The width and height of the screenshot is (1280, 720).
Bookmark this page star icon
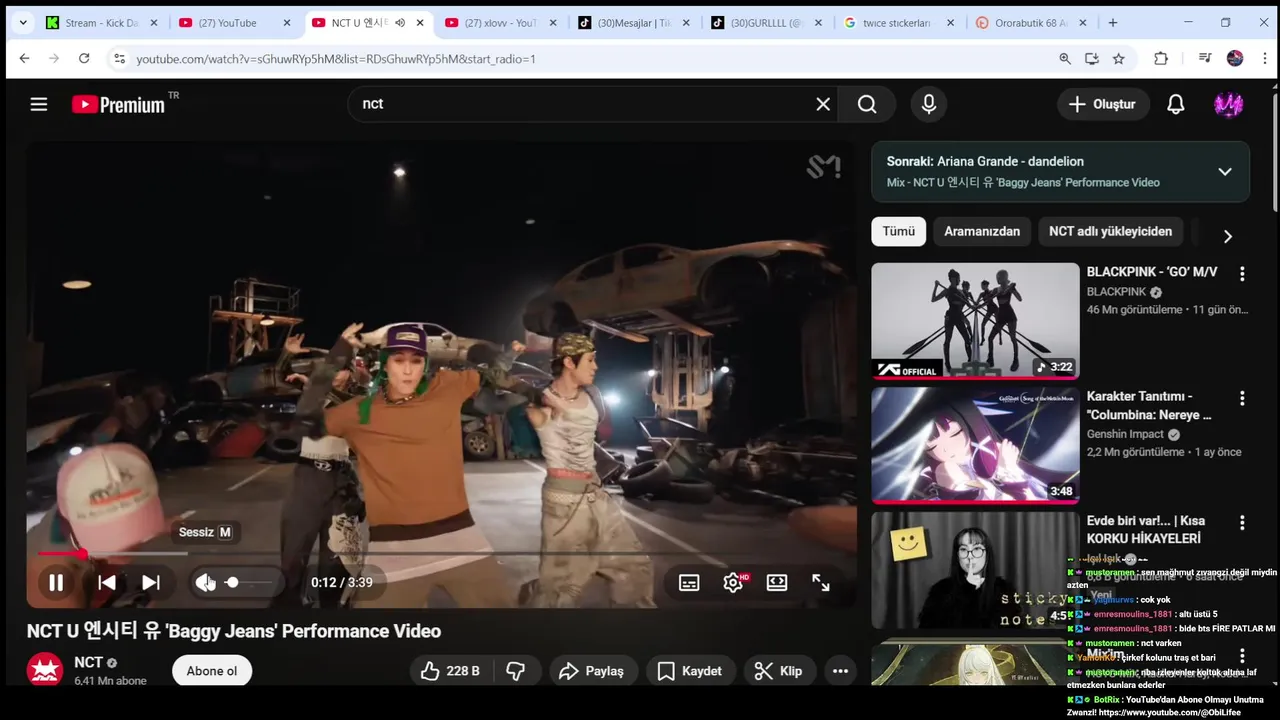(1118, 59)
